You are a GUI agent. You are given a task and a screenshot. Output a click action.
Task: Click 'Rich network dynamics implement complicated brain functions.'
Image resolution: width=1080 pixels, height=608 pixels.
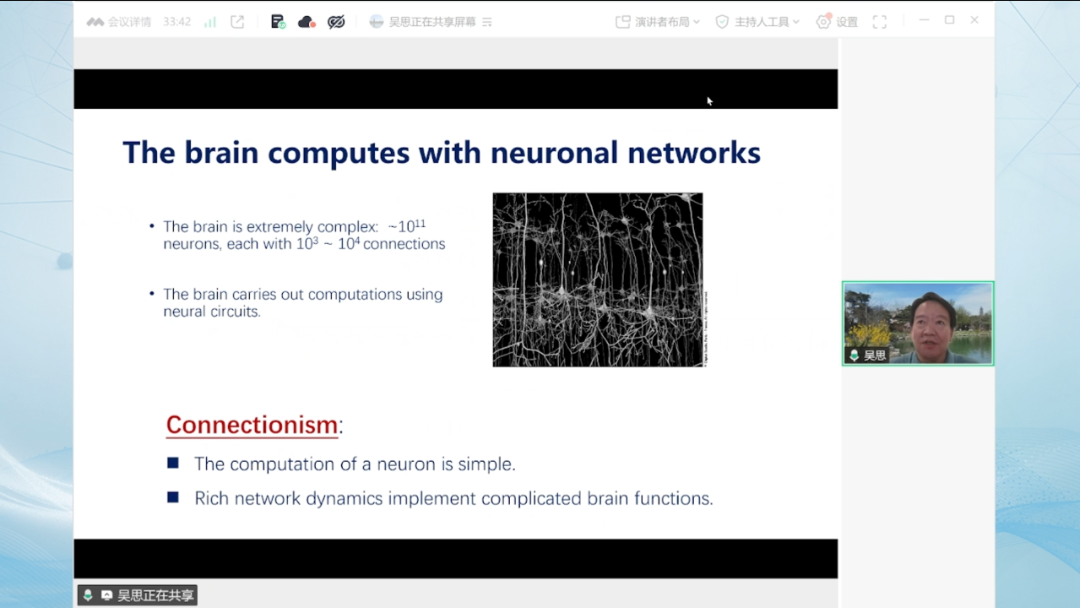(454, 499)
